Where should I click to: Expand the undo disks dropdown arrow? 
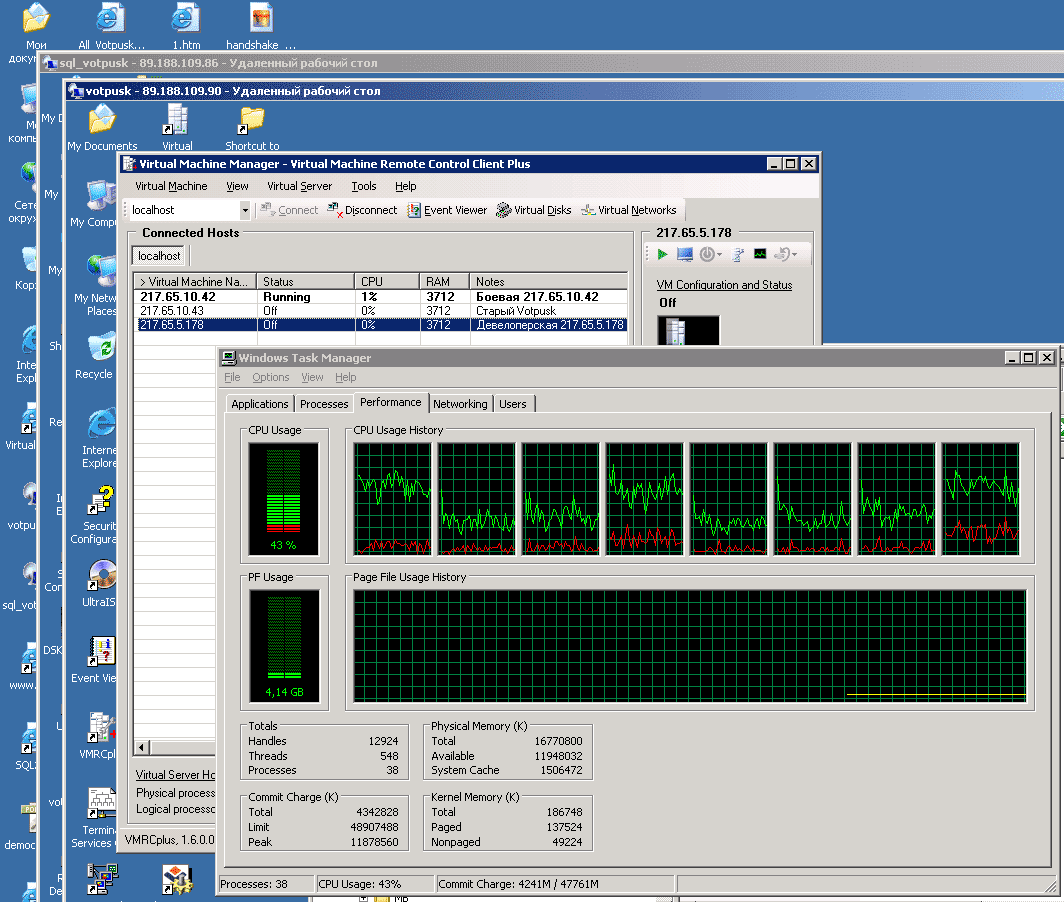794,255
